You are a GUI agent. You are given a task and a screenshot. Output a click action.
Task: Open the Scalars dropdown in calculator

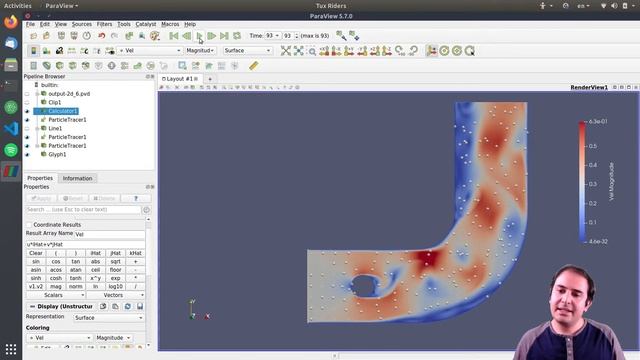click(56, 295)
